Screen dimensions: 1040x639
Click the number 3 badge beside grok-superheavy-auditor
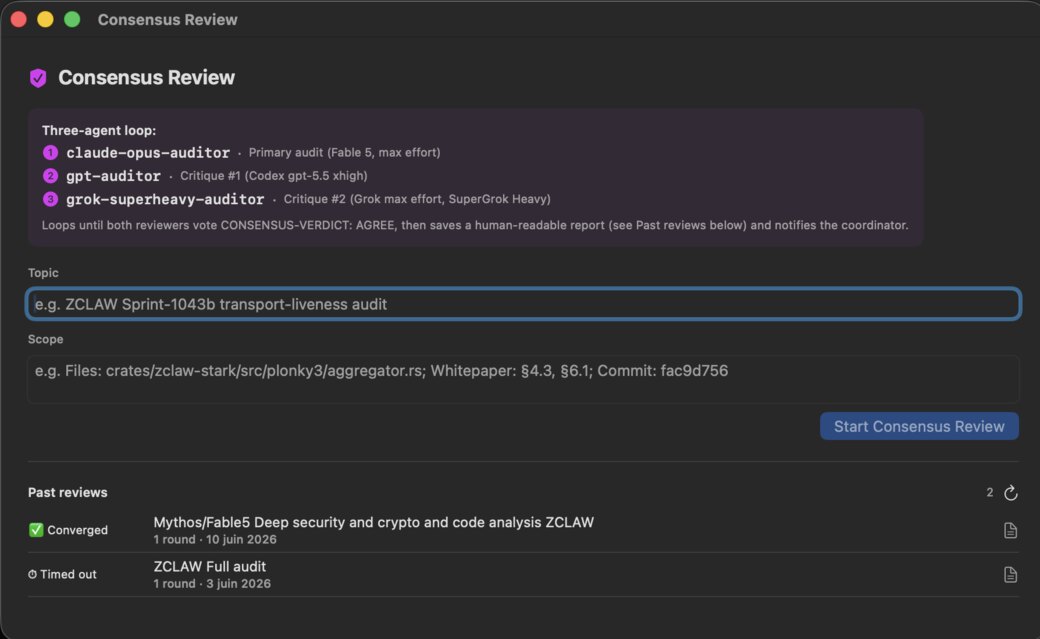[x=50, y=199]
